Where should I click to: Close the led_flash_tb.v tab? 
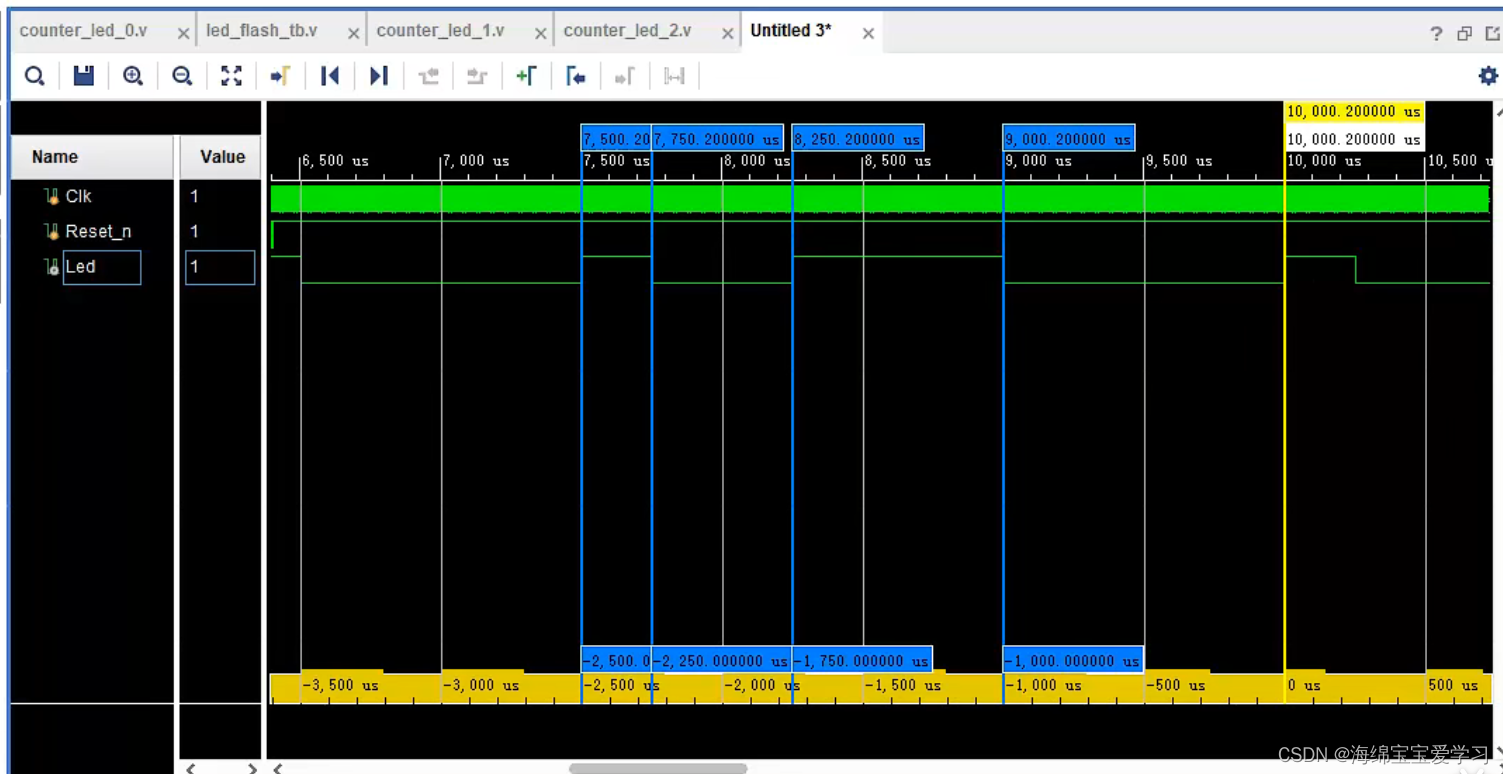pyautogui.click(x=353, y=33)
